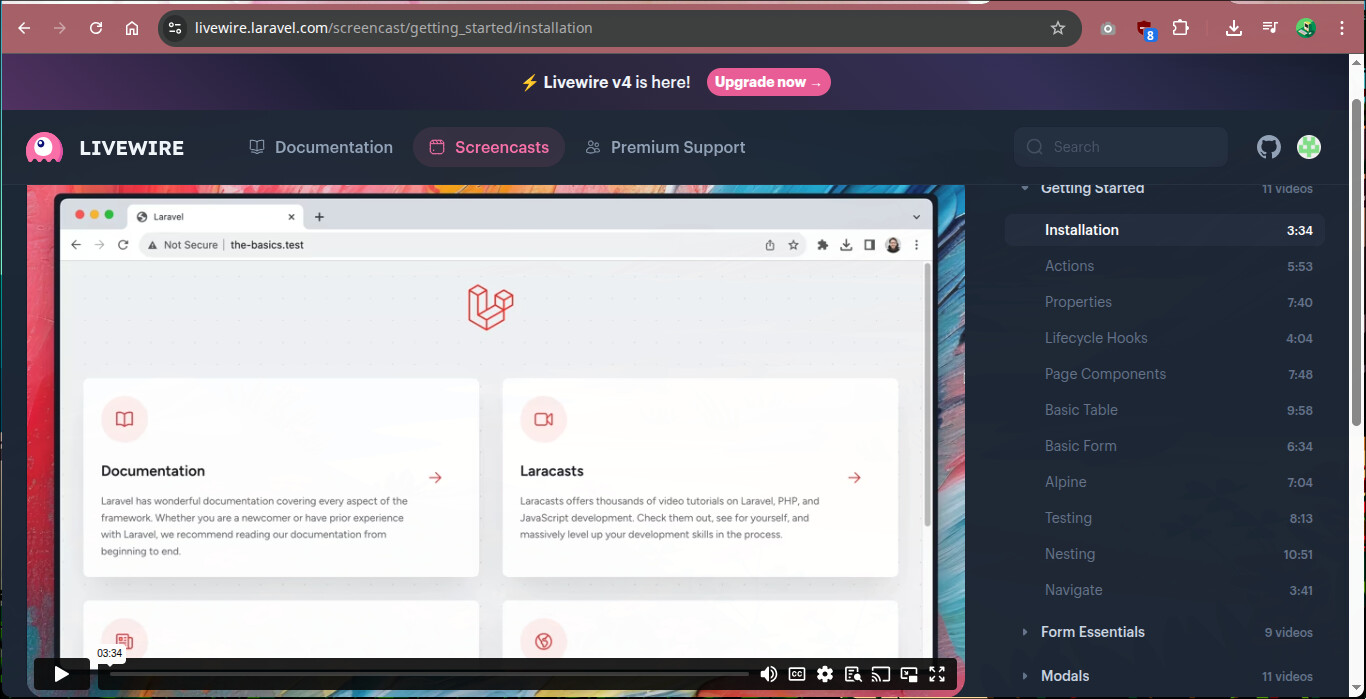Toggle closed captions on the video
Screen dimensions: 1366x699
tap(797, 674)
